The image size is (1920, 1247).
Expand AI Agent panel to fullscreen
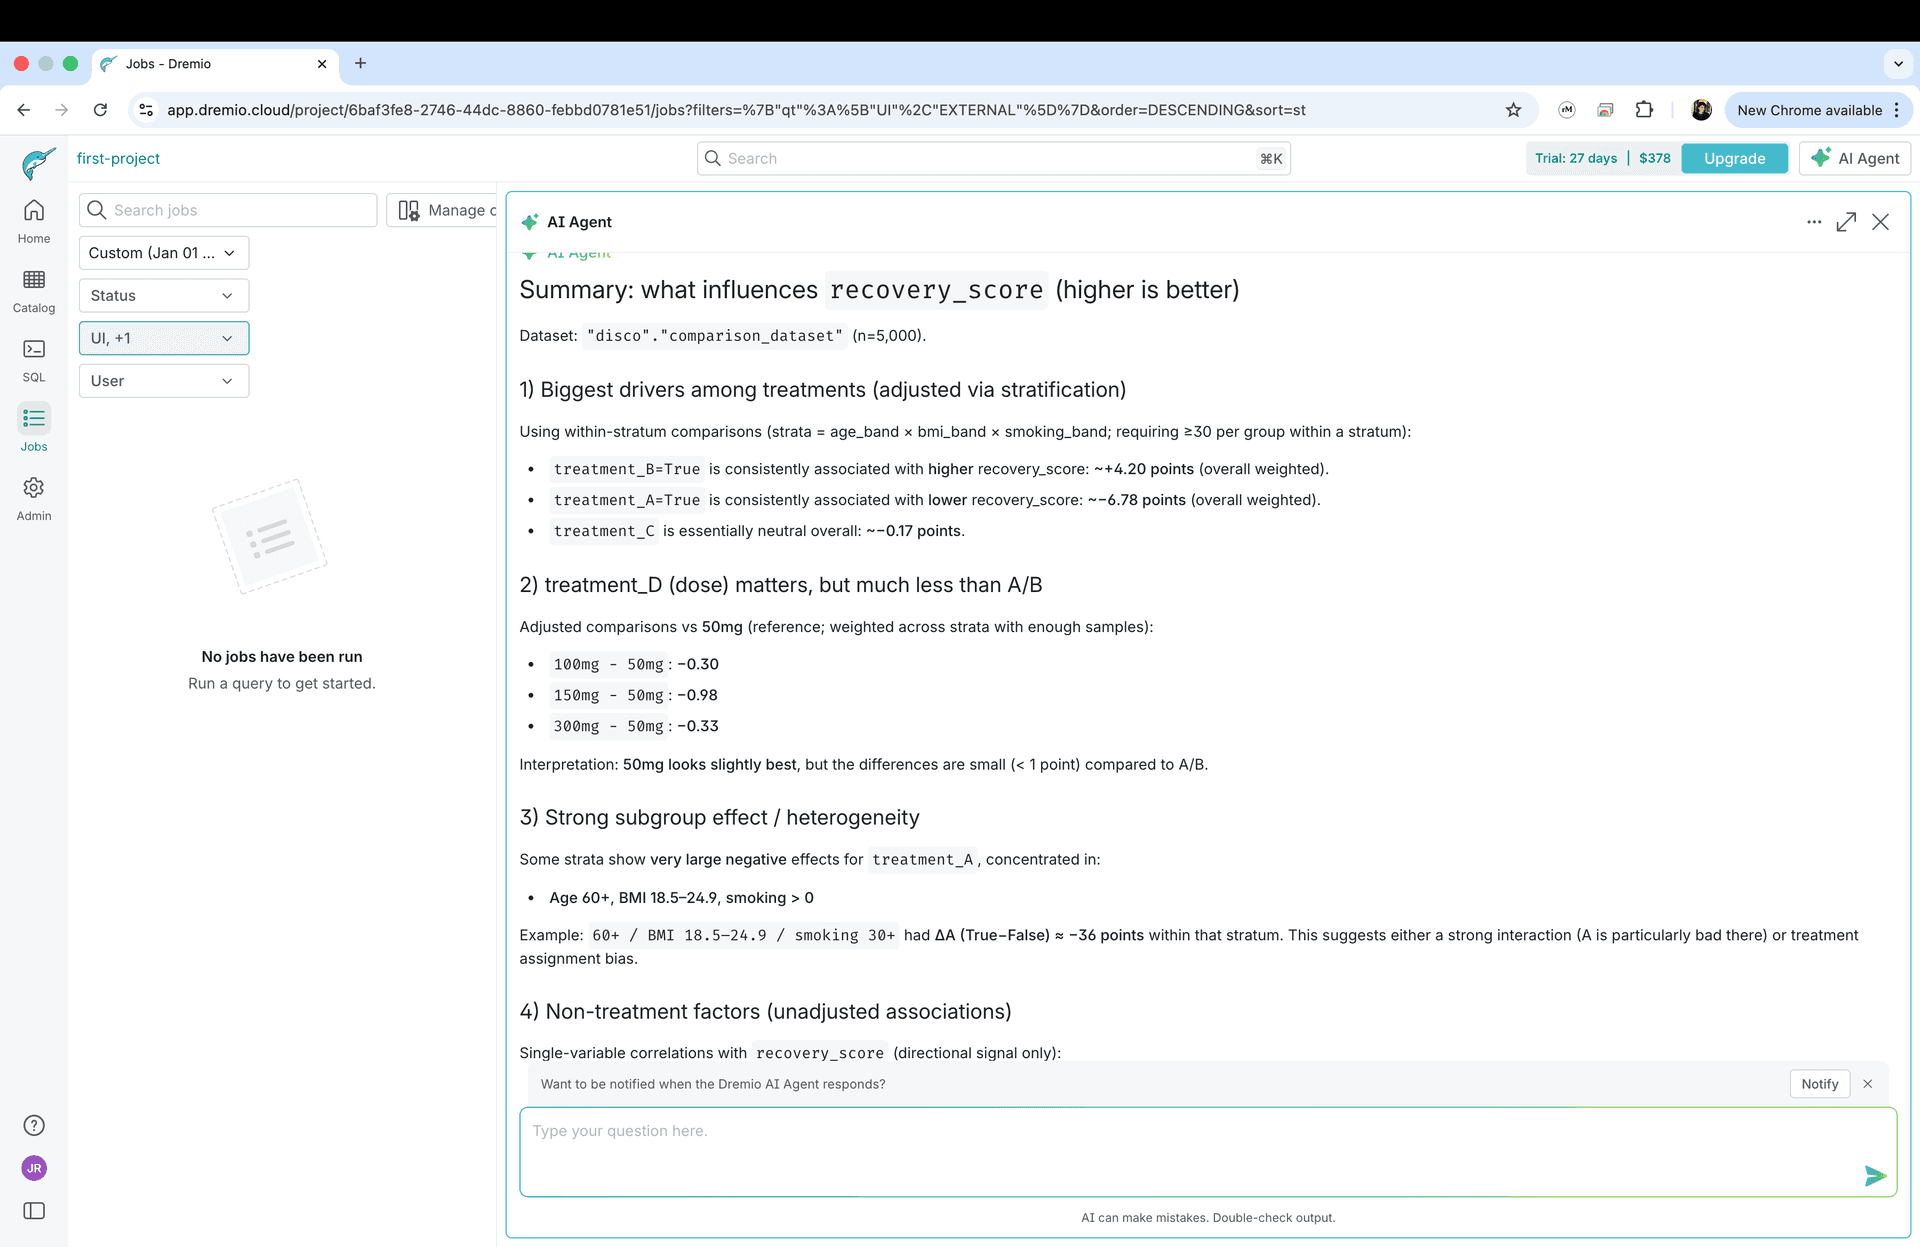click(x=1846, y=222)
